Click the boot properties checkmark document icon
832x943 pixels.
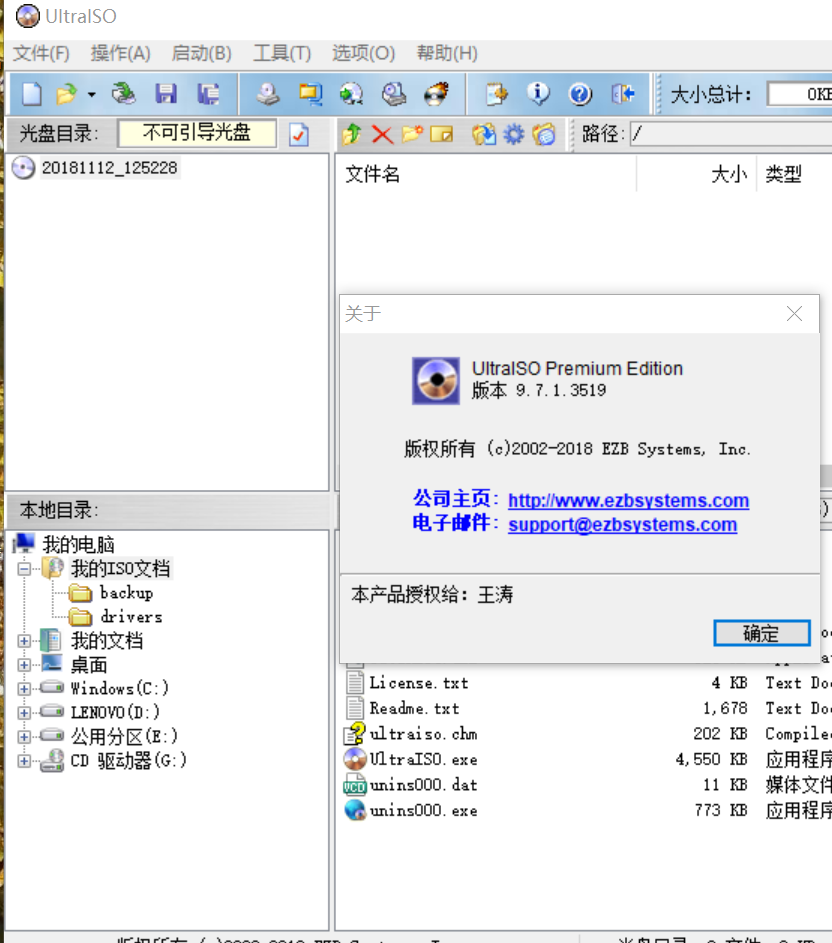point(299,134)
